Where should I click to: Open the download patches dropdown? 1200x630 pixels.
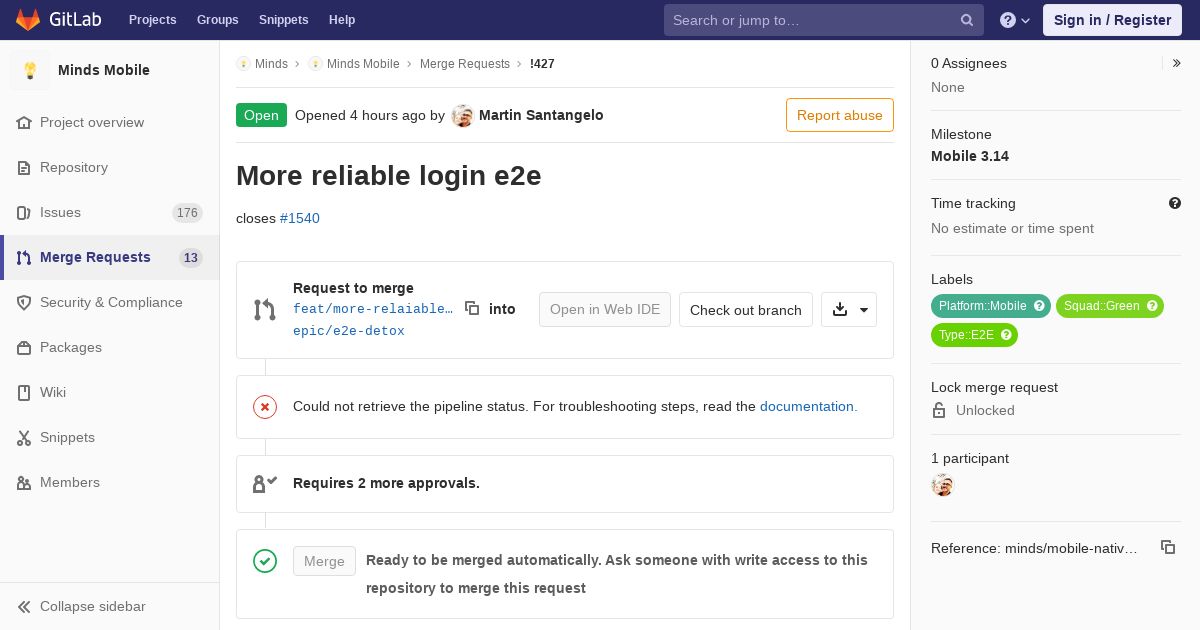pyautogui.click(x=849, y=310)
